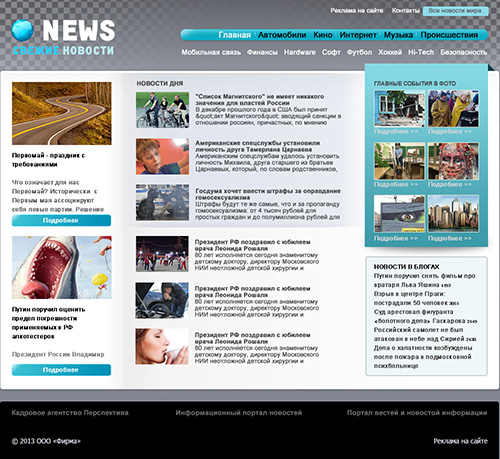Click Подробнее under the eye graffiti photo
The width and height of the screenshot is (500, 459).
pyautogui.click(x=396, y=238)
